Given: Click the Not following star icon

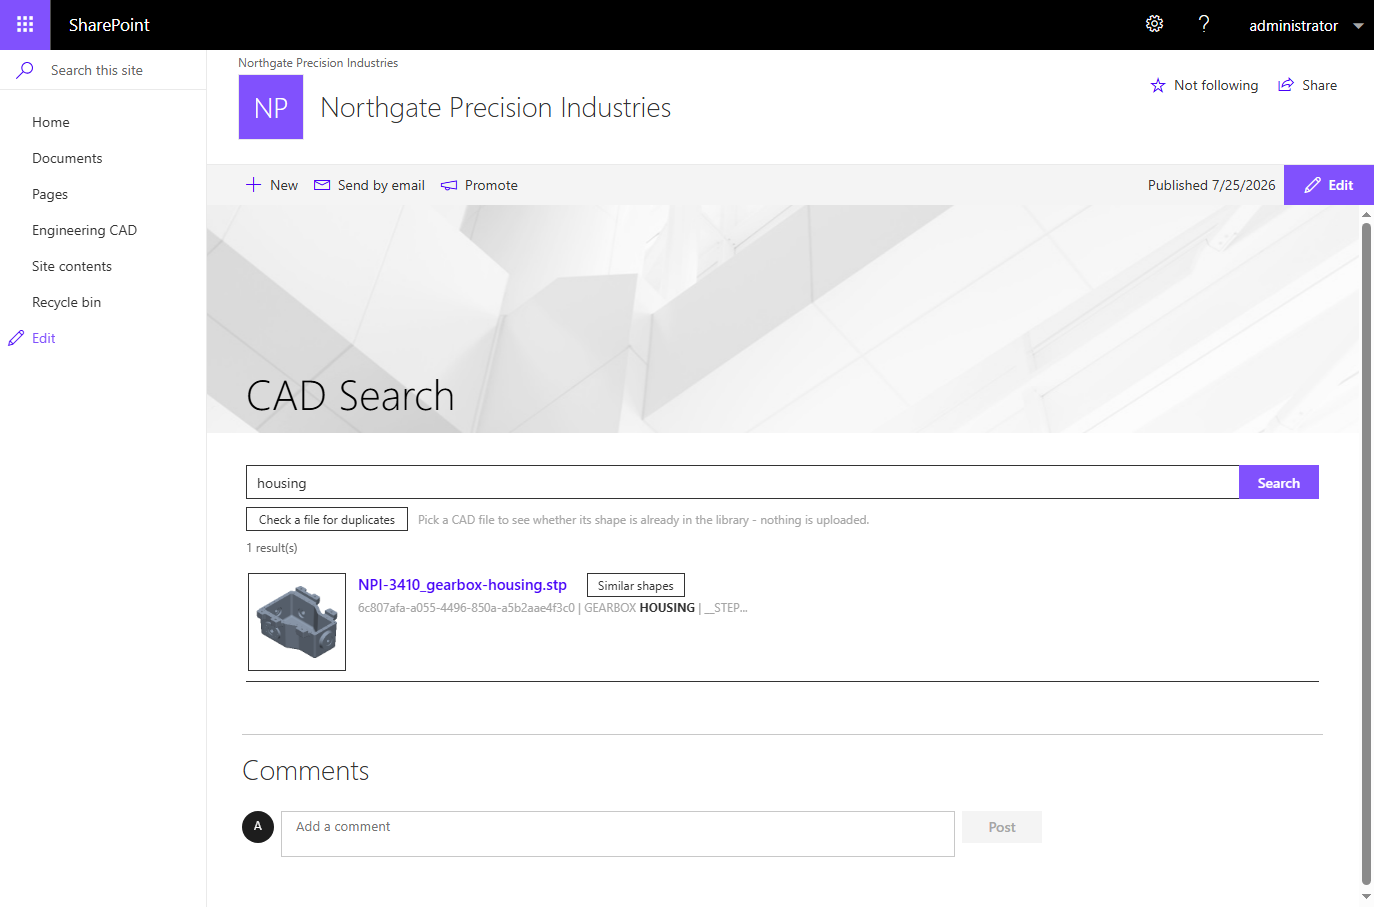Looking at the screenshot, I should pyautogui.click(x=1158, y=85).
